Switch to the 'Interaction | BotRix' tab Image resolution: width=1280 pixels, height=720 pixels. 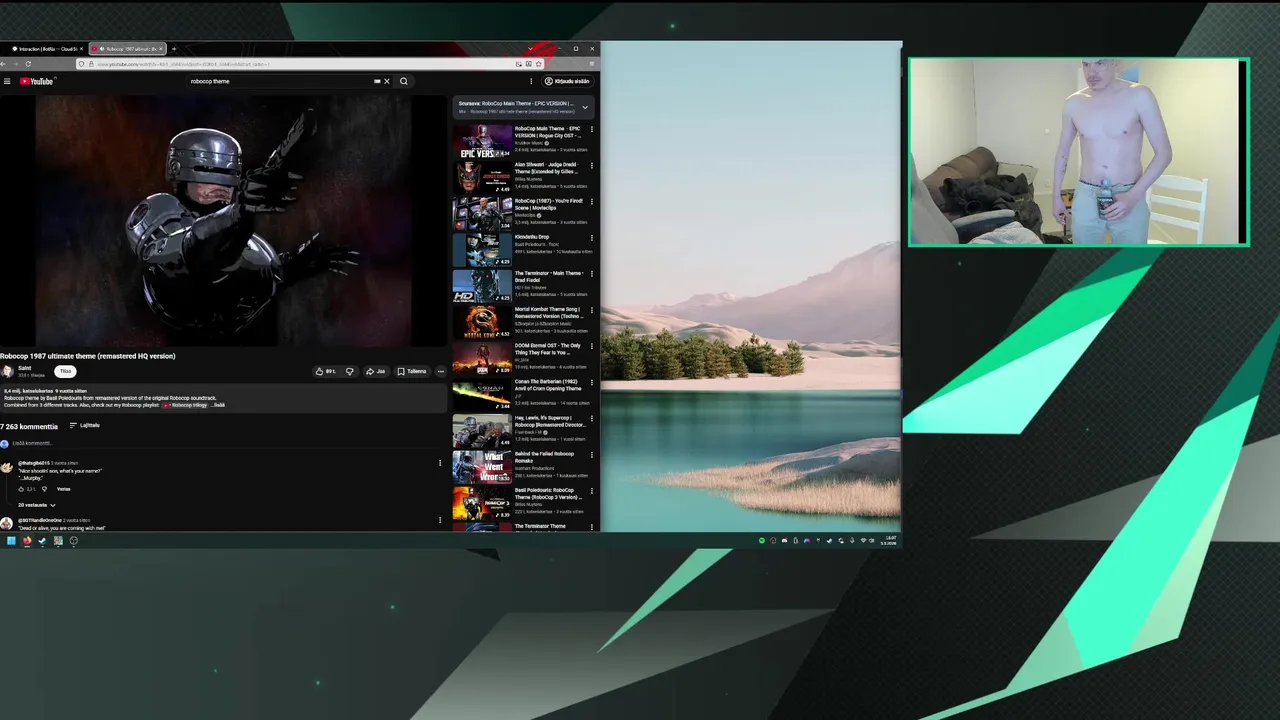click(x=46, y=49)
